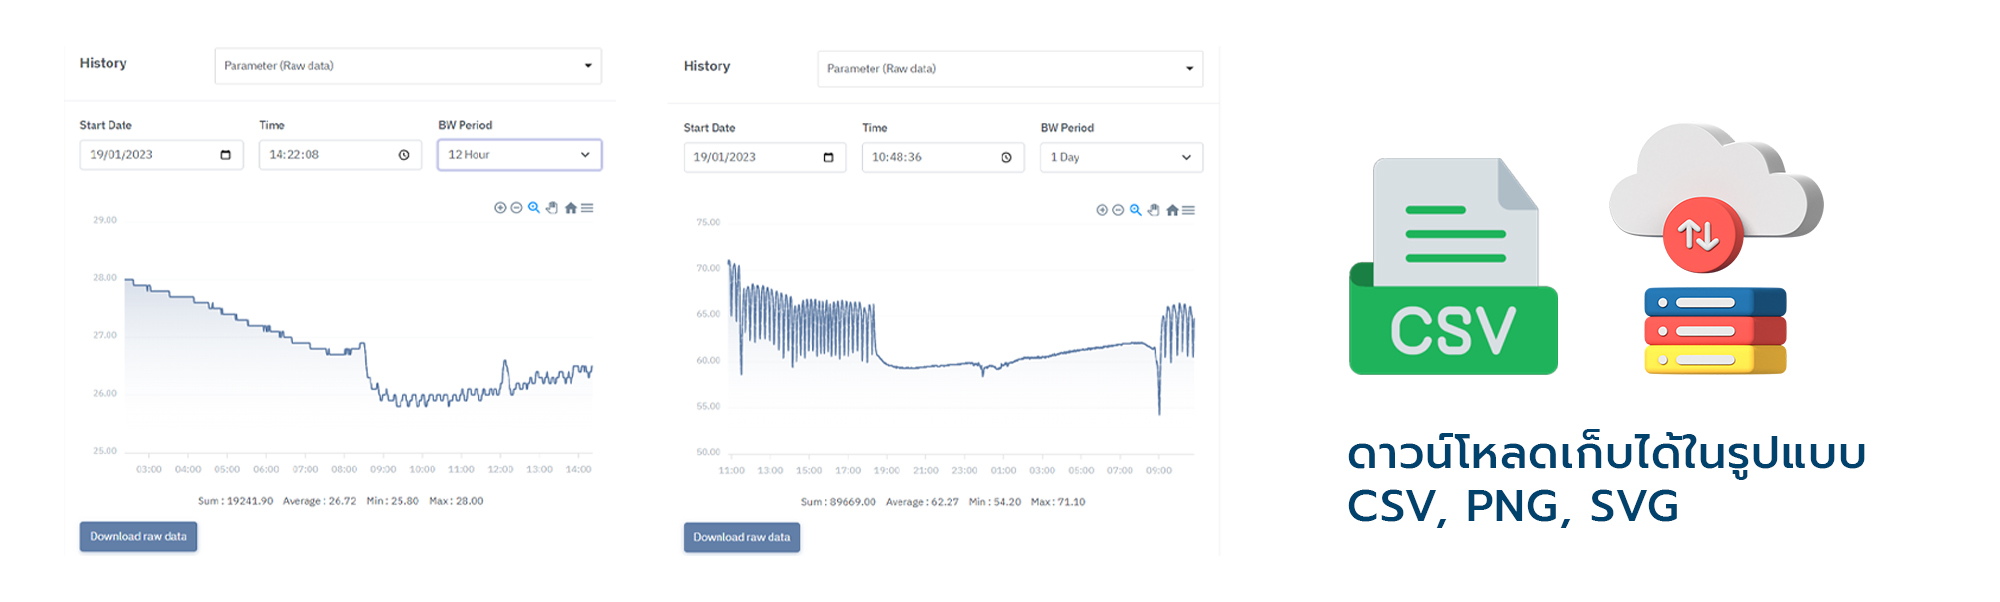
Task: Expand left Parameter (Raw data) dropdown
Action: tap(408, 66)
